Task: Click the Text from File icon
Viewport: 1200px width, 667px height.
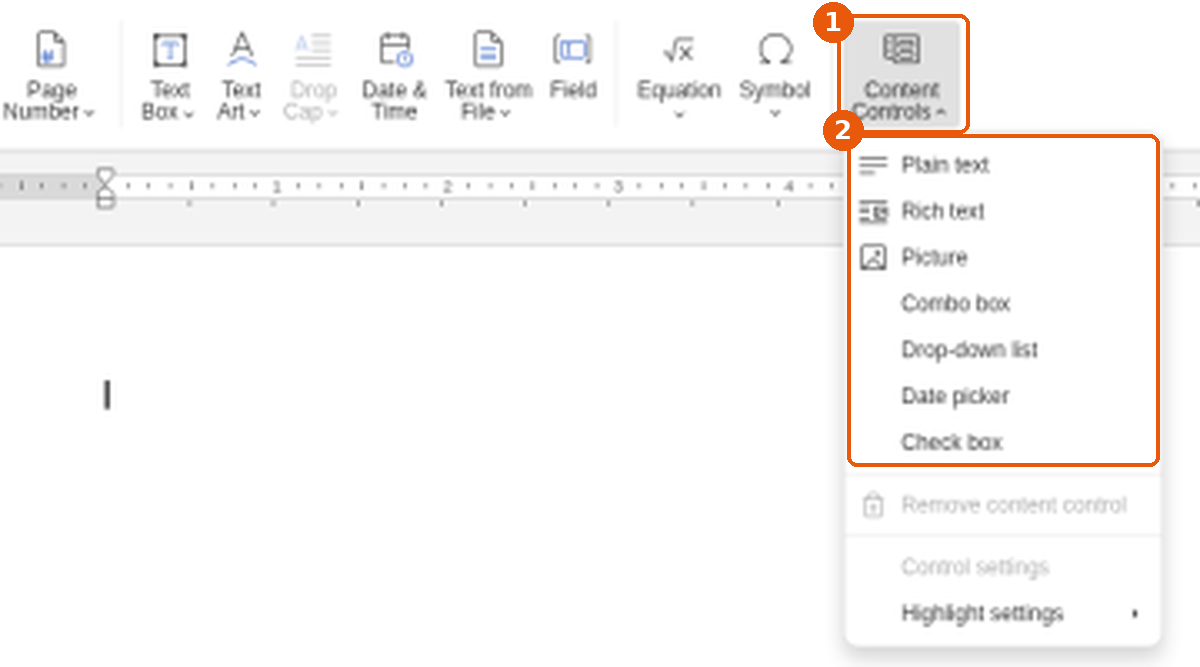Action: click(488, 49)
